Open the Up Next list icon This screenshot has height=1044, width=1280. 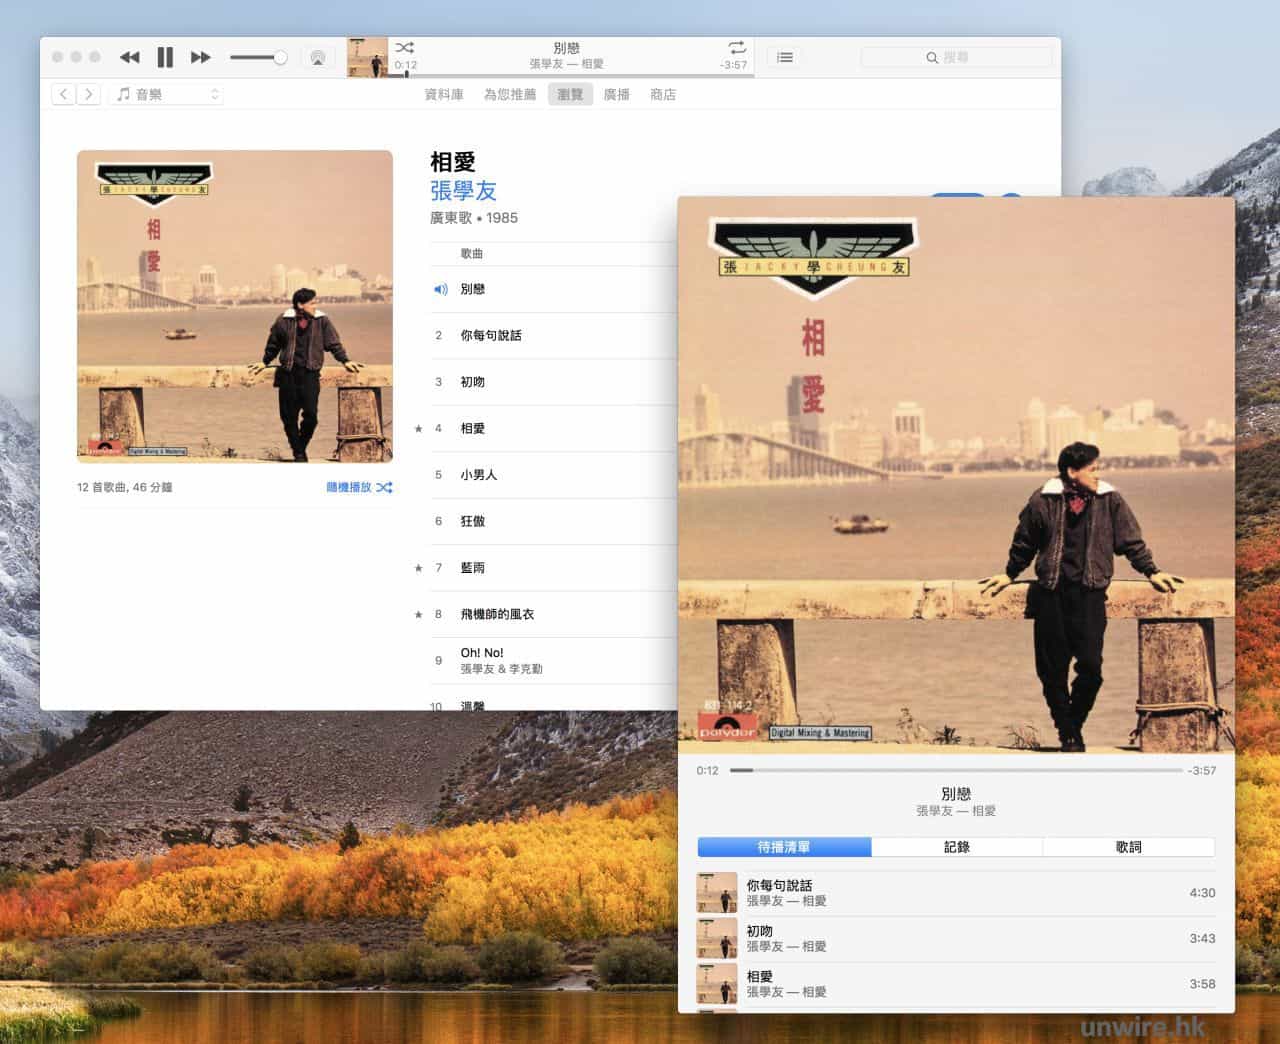click(785, 58)
